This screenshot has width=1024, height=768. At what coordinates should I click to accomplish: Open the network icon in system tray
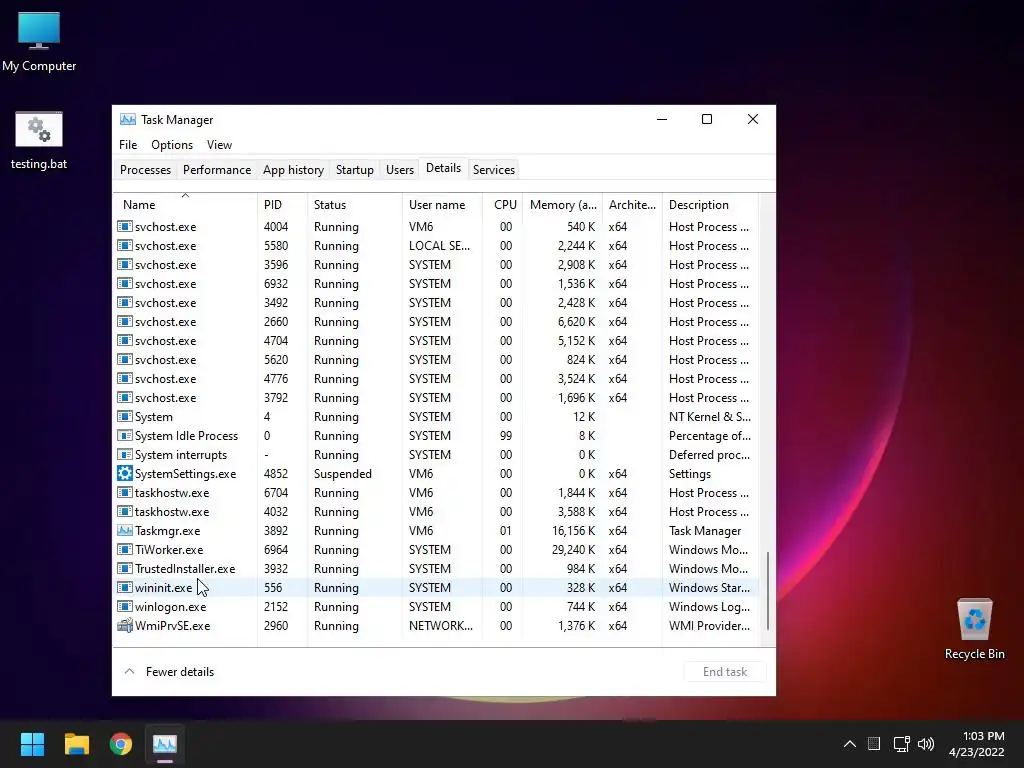click(x=902, y=744)
